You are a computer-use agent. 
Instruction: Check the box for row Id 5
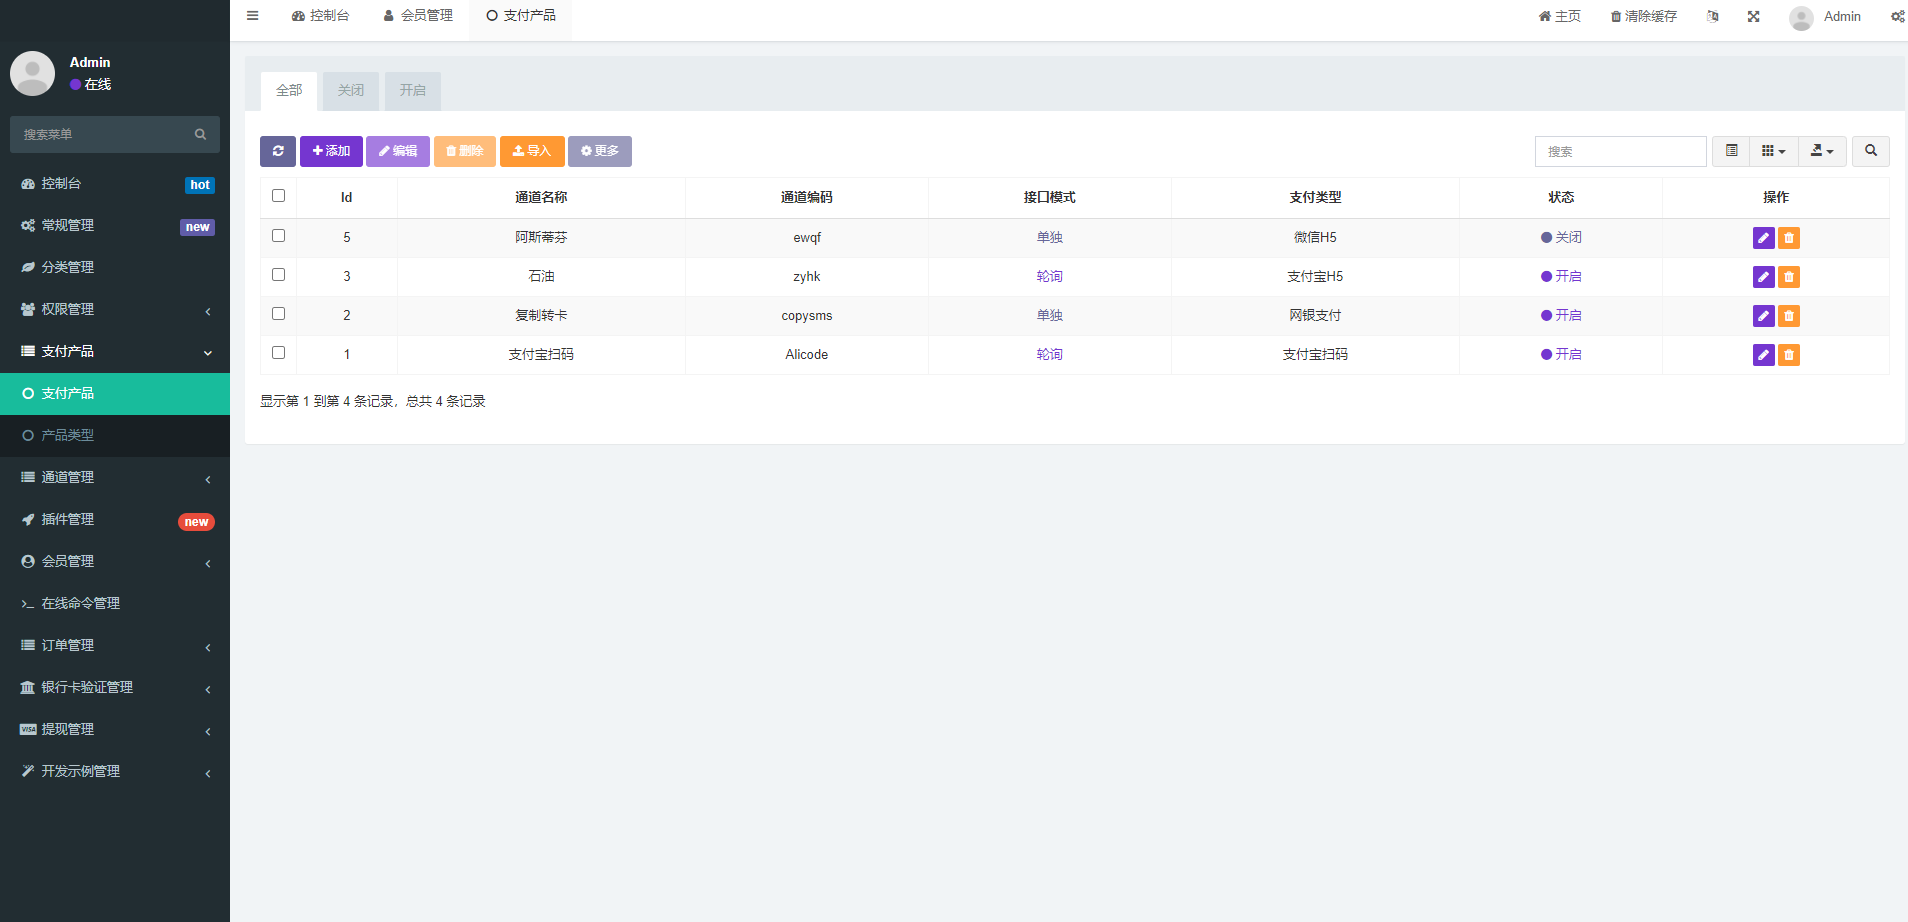pos(278,236)
